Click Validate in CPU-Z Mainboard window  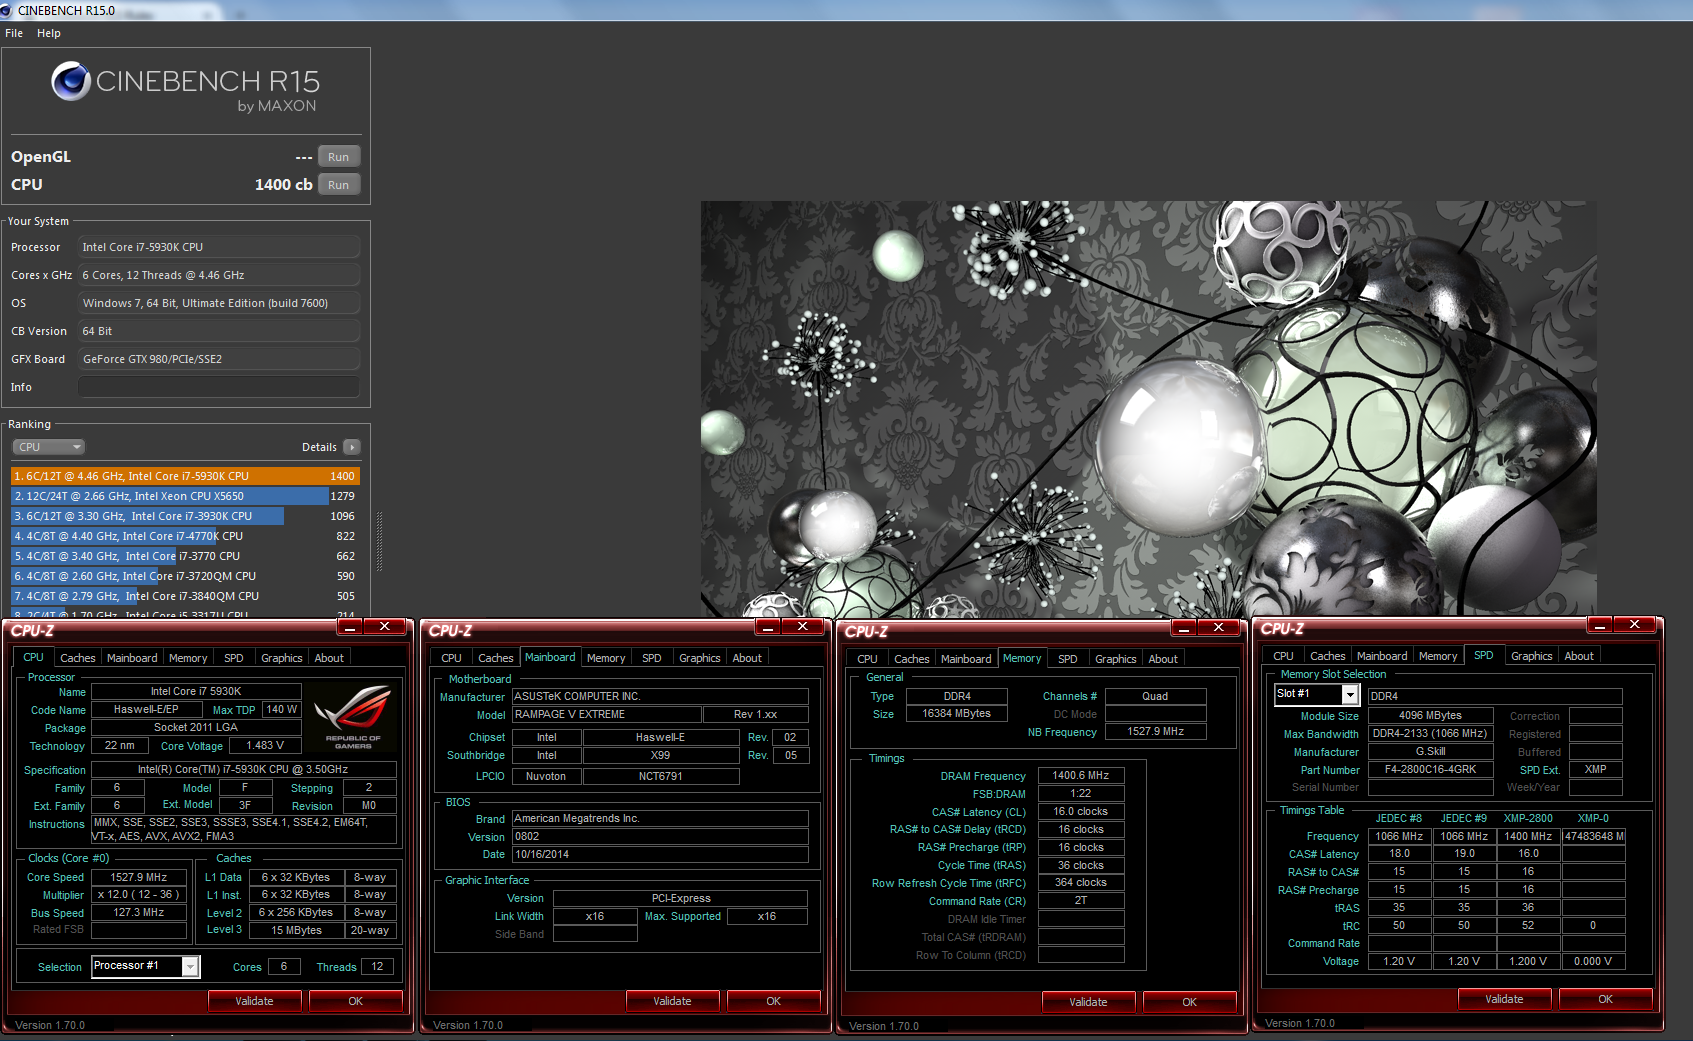click(672, 1001)
